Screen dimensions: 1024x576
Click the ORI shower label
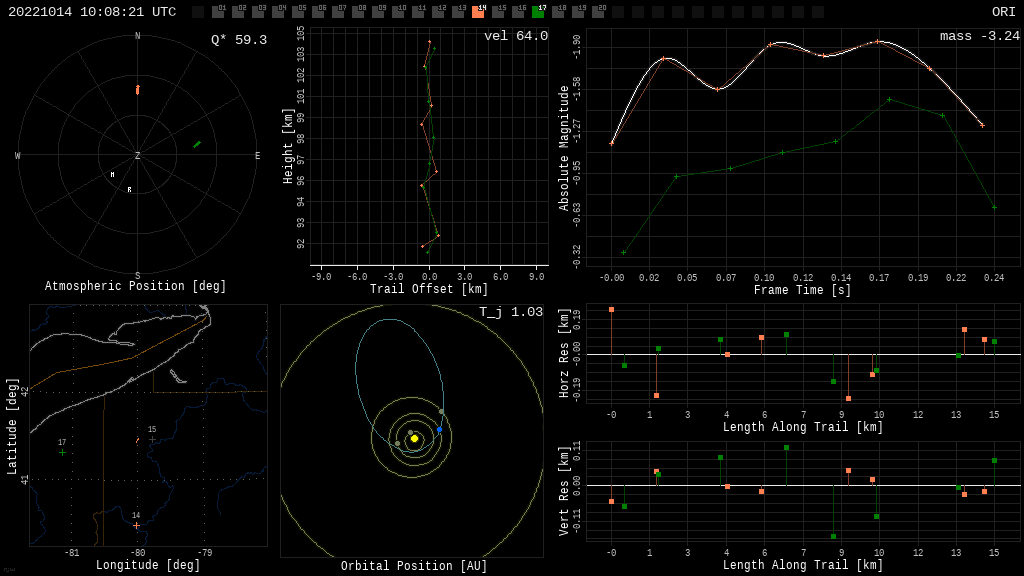1003,12
